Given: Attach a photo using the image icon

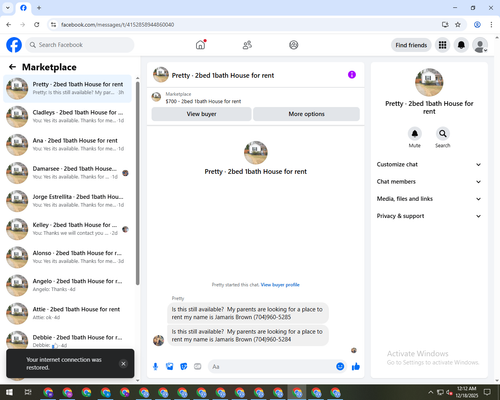Looking at the screenshot, I should tap(170, 367).
